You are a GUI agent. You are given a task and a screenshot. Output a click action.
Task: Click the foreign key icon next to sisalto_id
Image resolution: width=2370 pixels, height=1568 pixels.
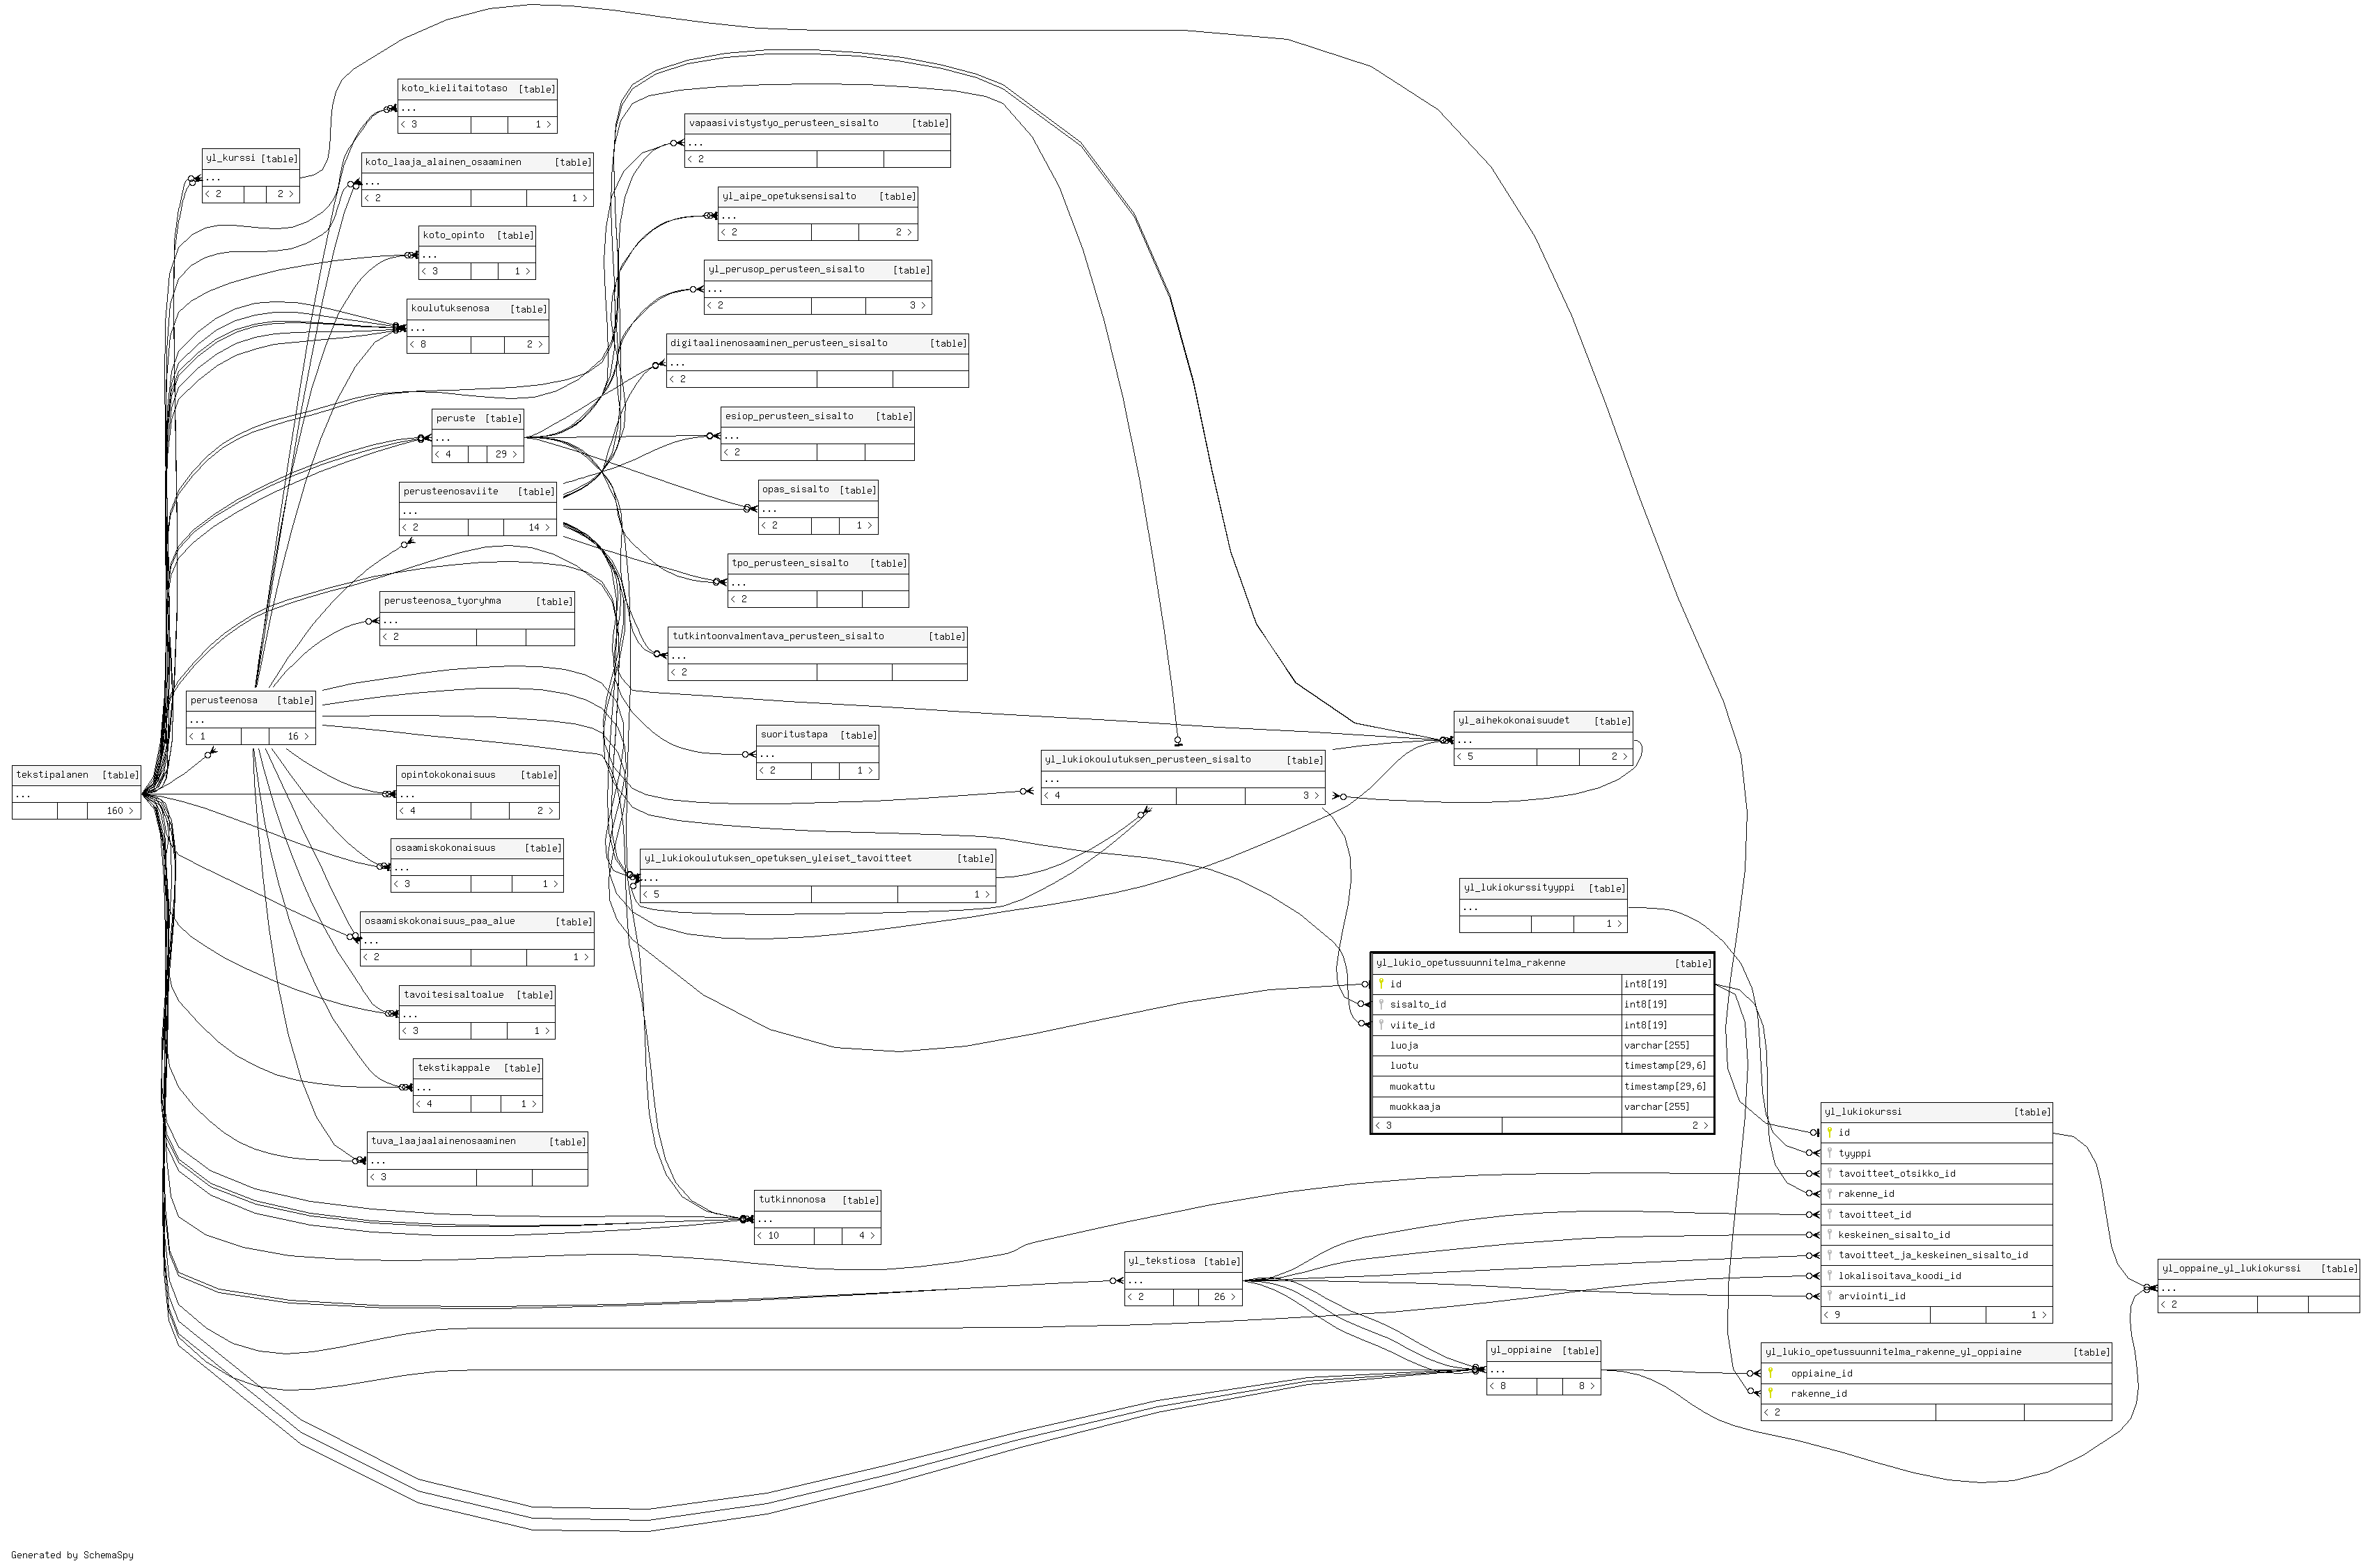(x=1381, y=1004)
